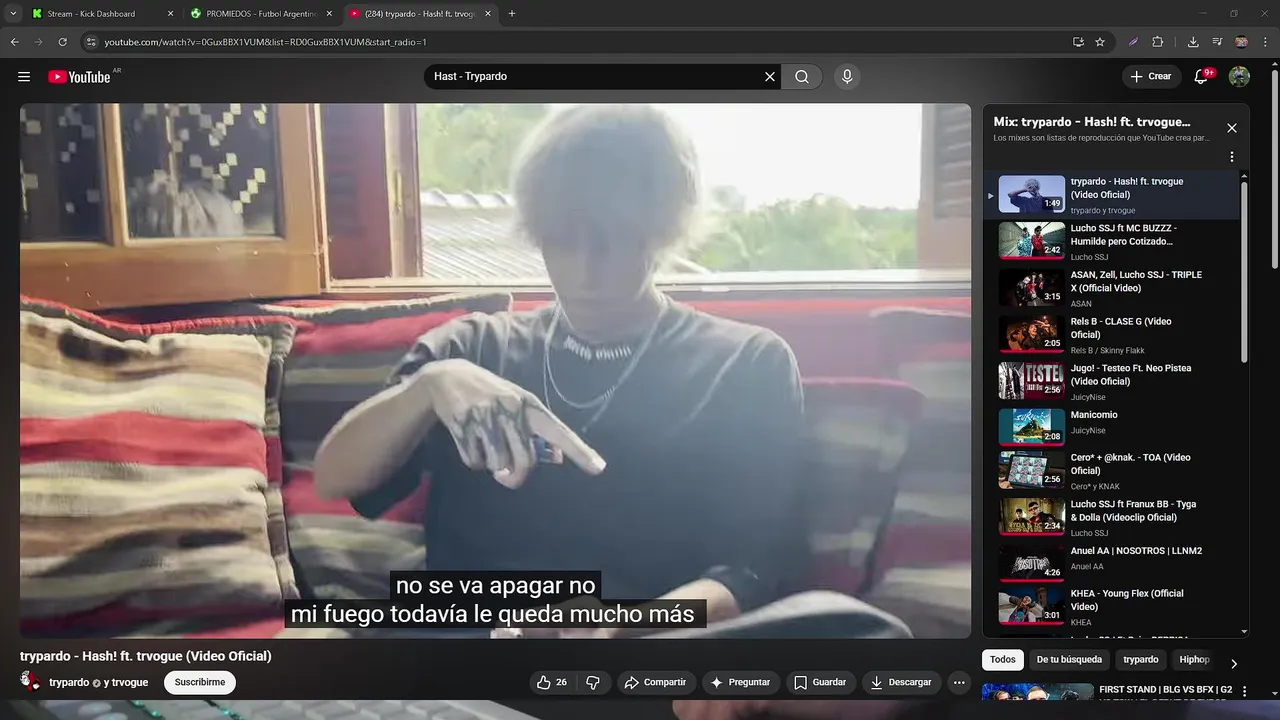The image size is (1280, 720).
Task: Open the YouTube hamburger guide menu
Action: 24,77
